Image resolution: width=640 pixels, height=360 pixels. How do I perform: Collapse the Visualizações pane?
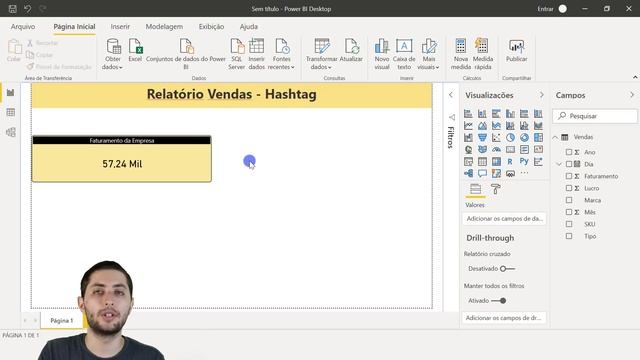(542, 95)
